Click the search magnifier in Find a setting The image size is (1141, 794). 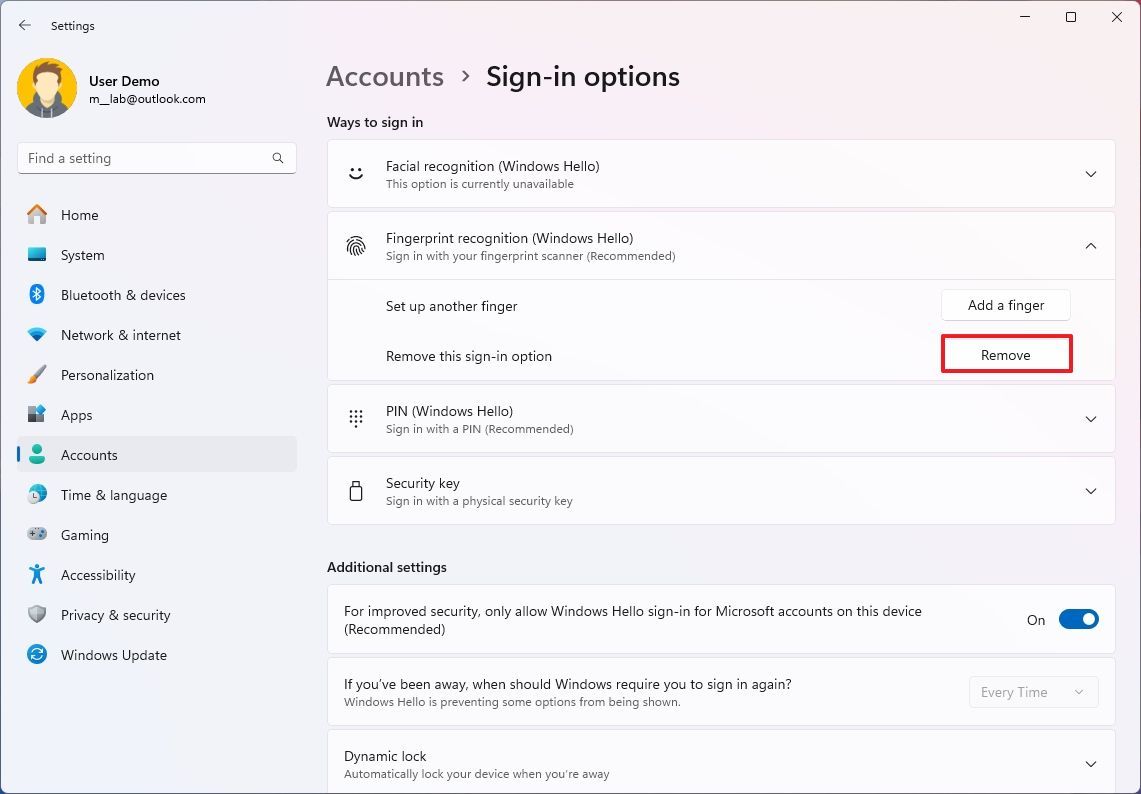(x=277, y=157)
